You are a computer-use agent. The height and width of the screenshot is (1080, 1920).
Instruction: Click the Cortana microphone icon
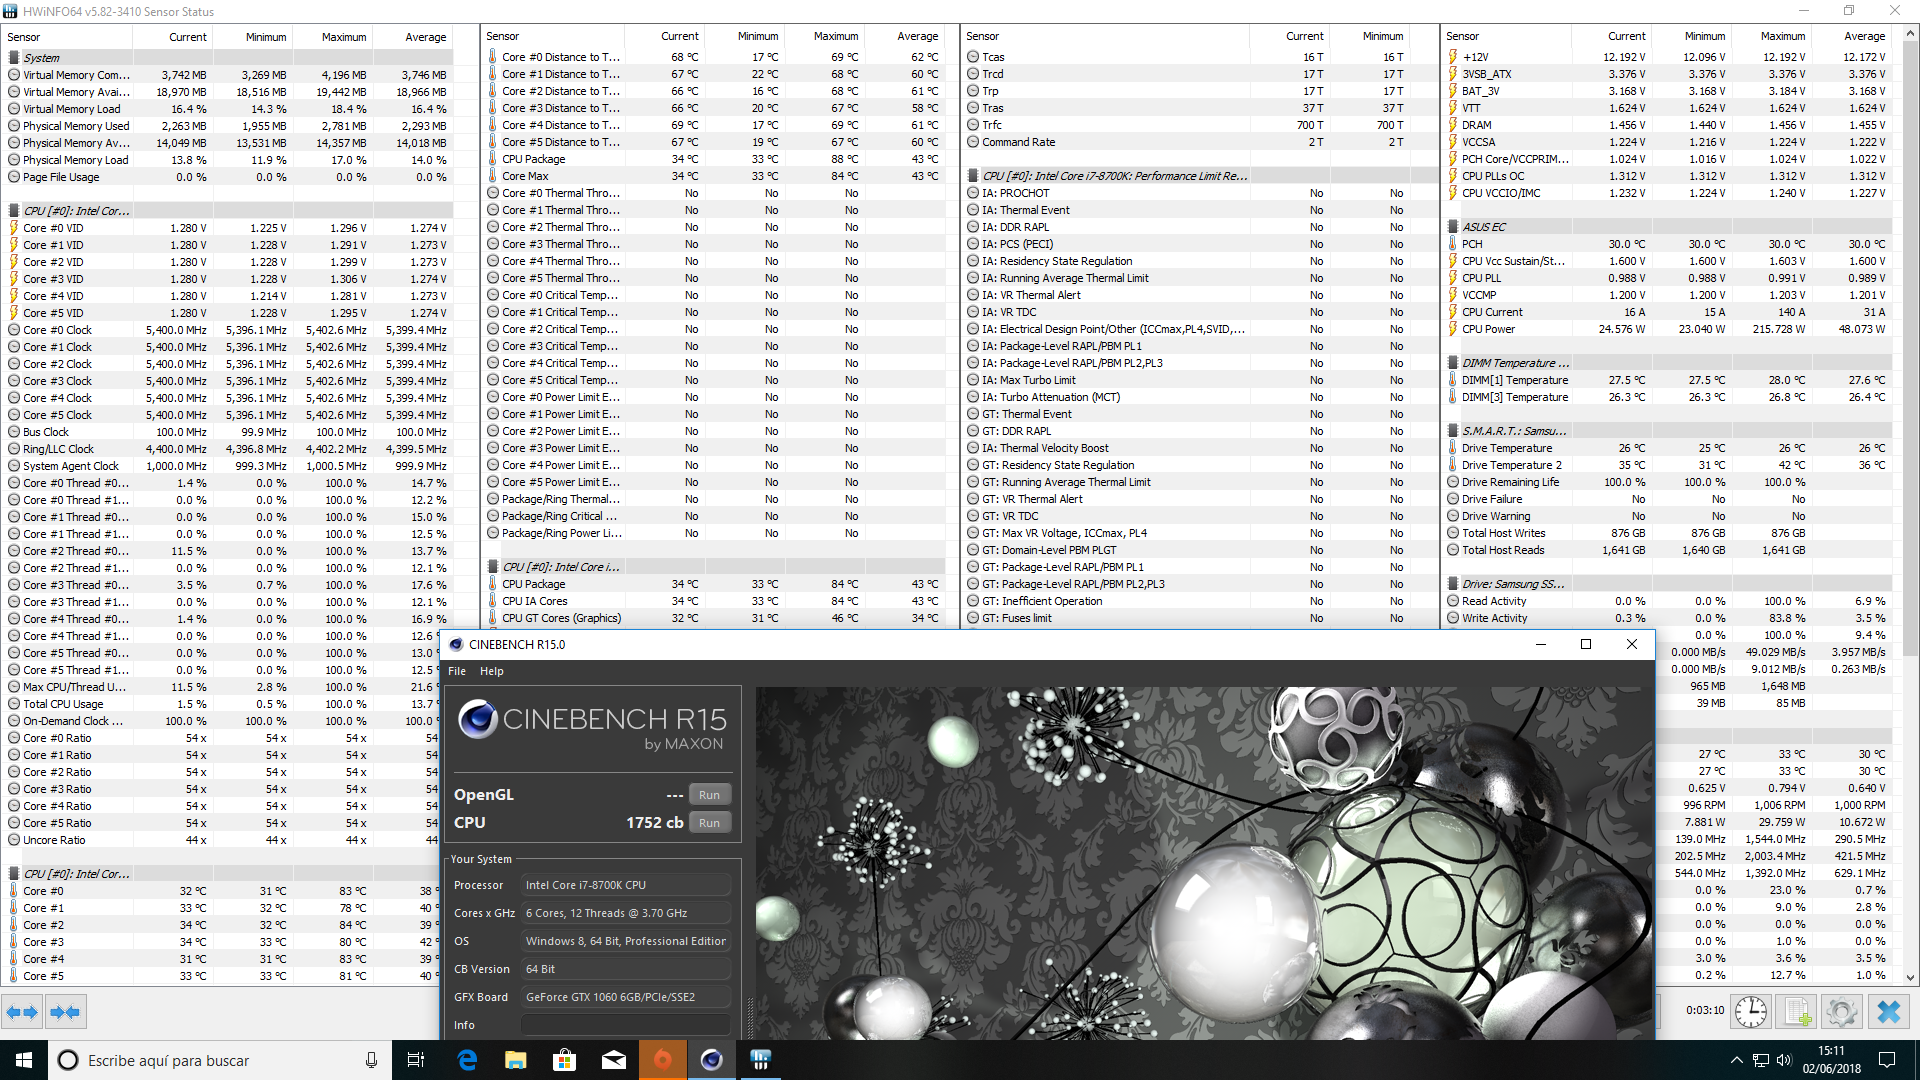(x=371, y=1060)
